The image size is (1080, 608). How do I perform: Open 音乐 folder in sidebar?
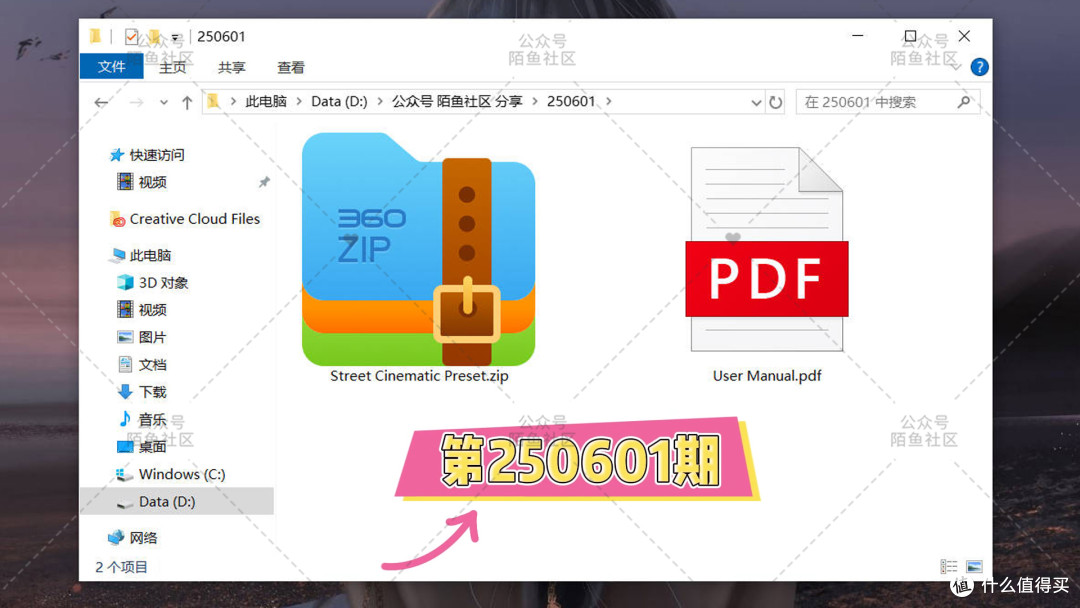[152, 419]
